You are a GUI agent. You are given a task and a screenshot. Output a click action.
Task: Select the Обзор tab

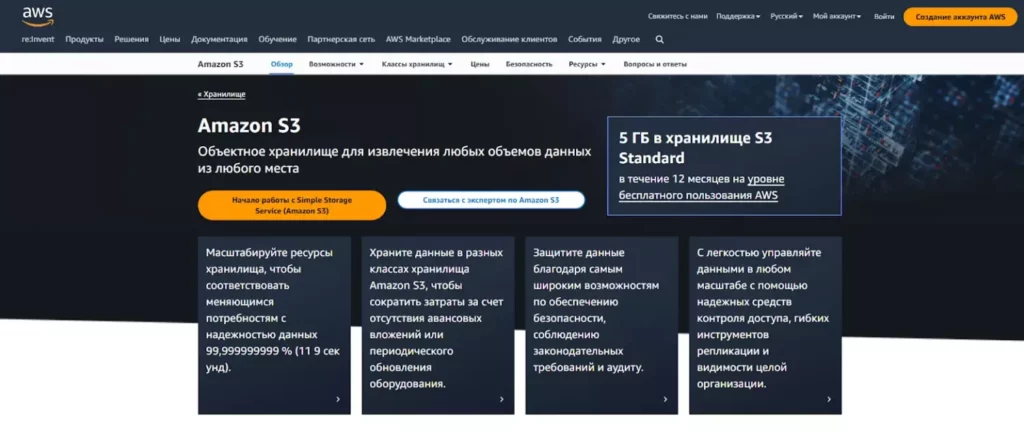[x=281, y=64]
